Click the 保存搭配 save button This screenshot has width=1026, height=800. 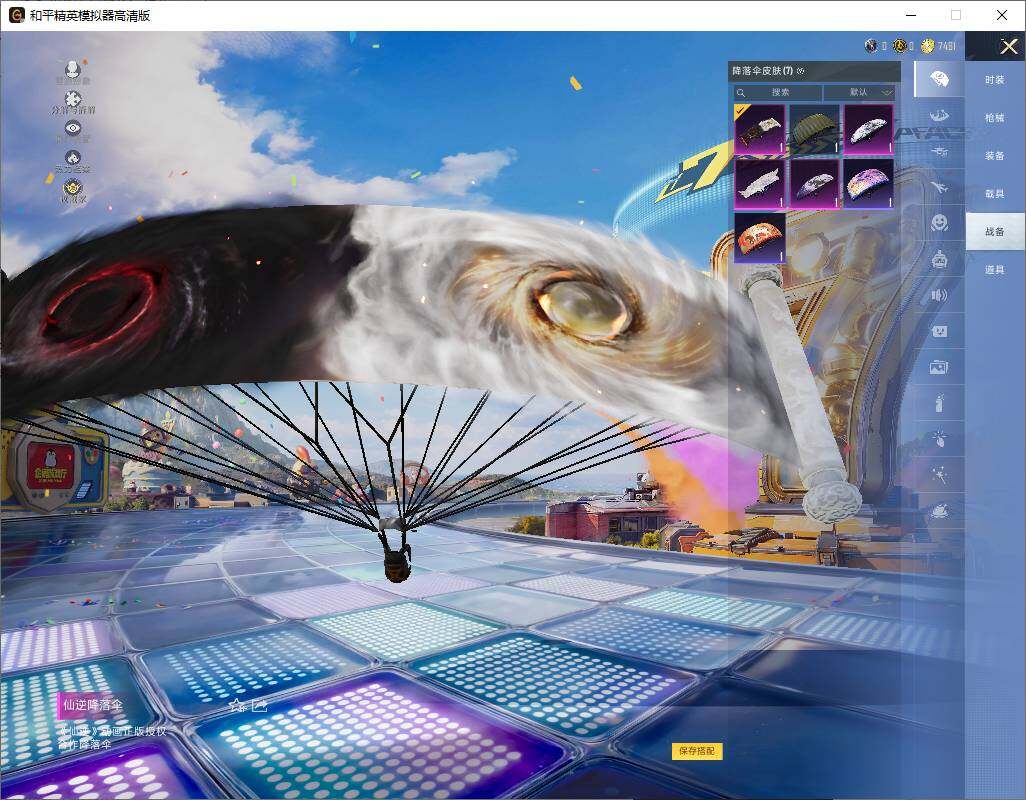pyautogui.click(x=697, y=751)
